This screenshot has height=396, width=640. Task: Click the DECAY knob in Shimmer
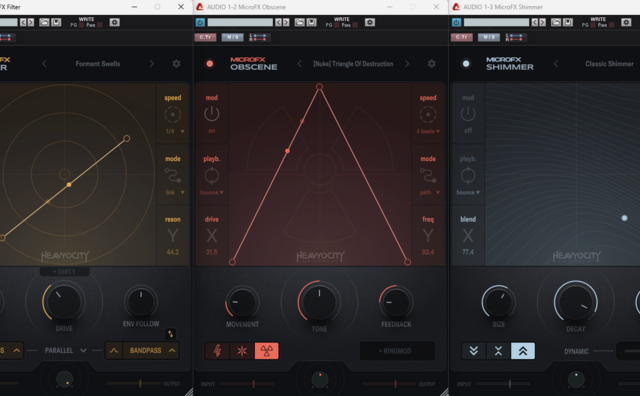[576, 302]
